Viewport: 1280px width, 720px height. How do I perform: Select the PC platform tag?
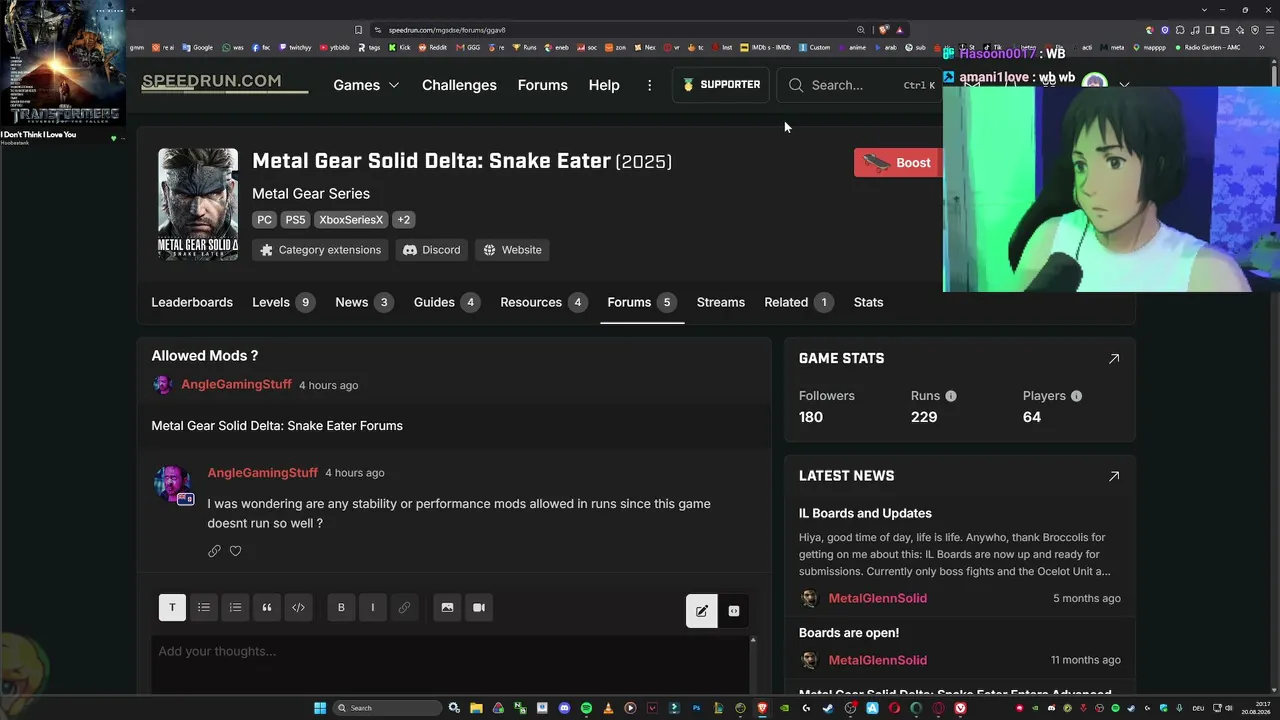pos(264,220)
